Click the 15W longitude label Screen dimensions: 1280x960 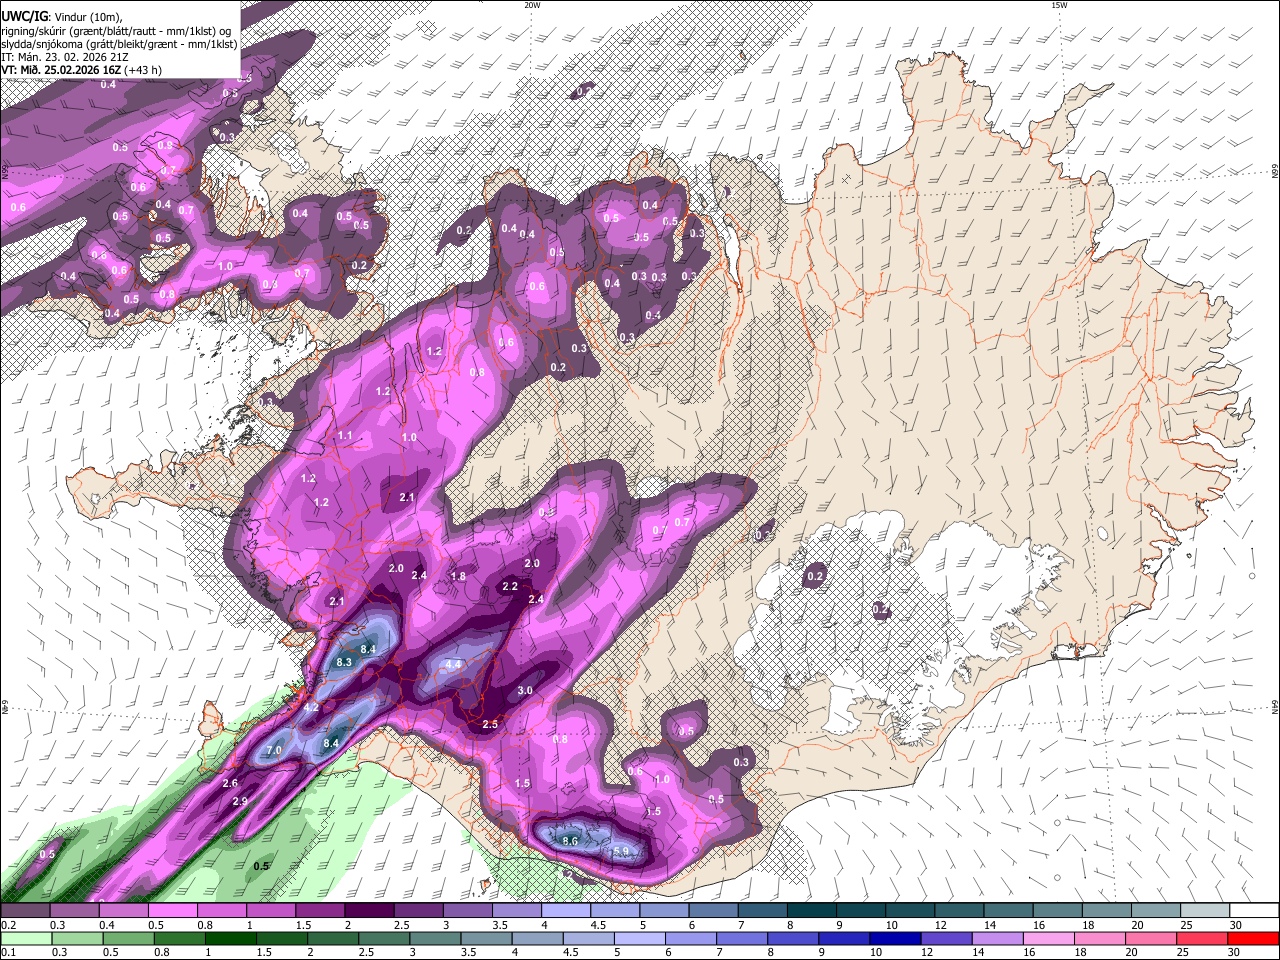[1059, 5]
